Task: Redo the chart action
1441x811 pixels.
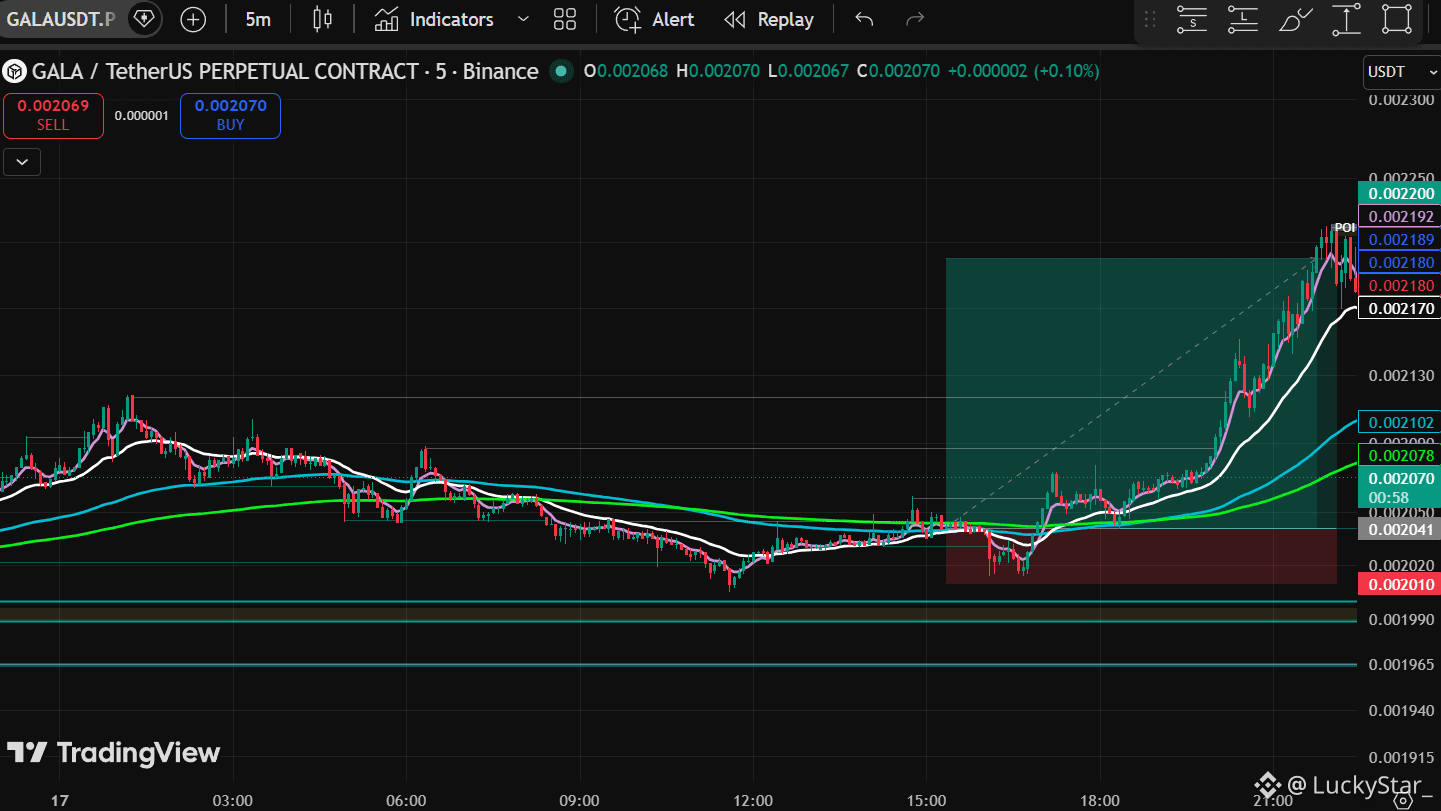Action: pyautogui.click(x=914, y=19)
